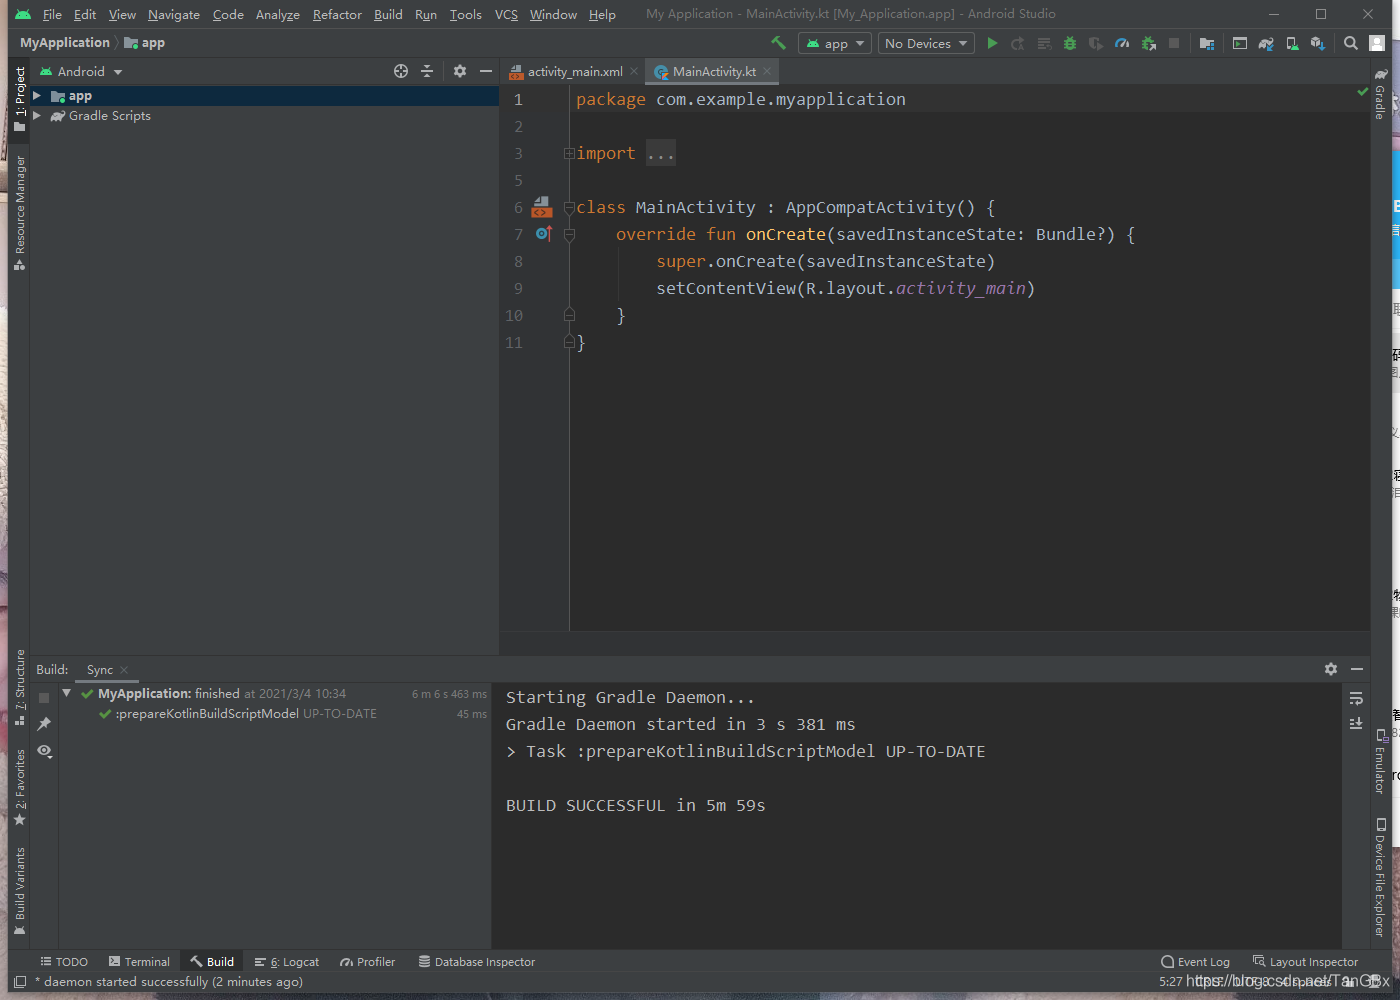
Task: Open the Tools menu
Action: (x=465, y=14)
